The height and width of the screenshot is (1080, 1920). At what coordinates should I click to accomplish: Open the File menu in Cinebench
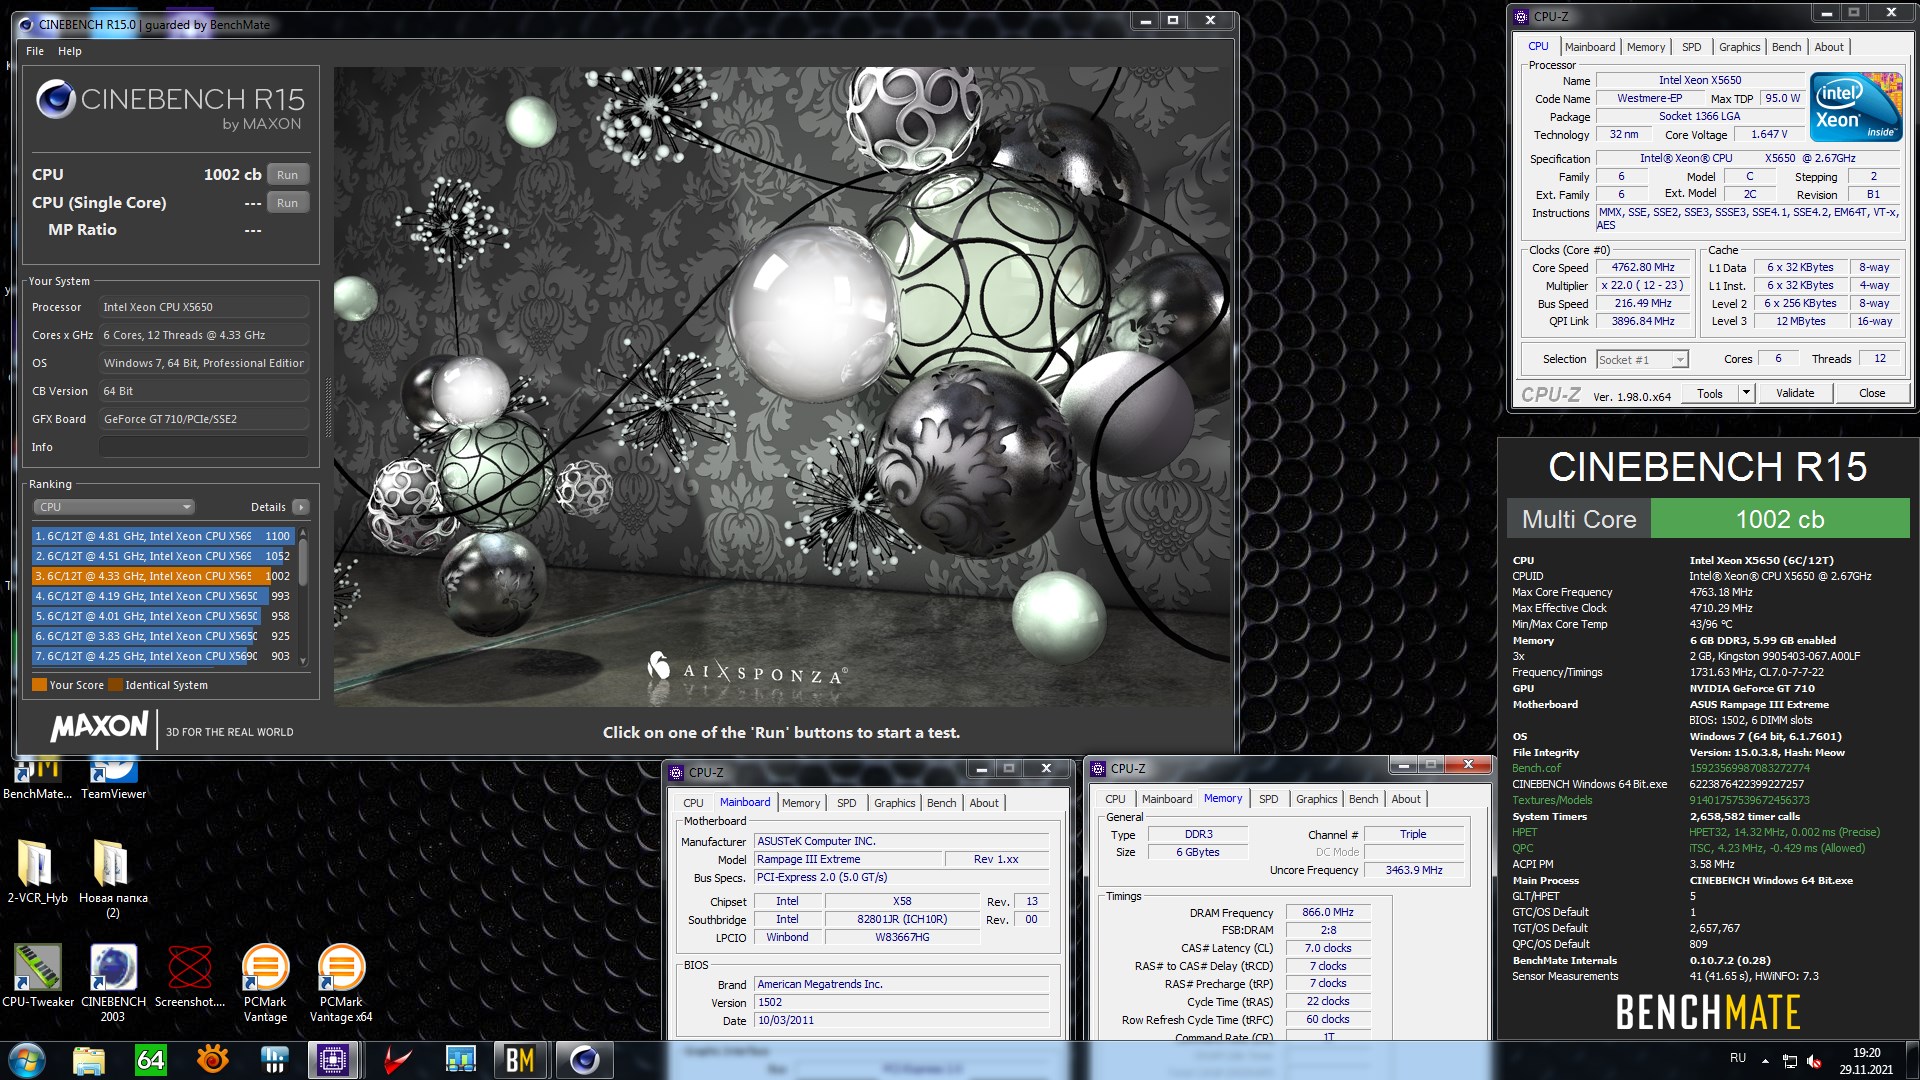click(x=35, y=51)
